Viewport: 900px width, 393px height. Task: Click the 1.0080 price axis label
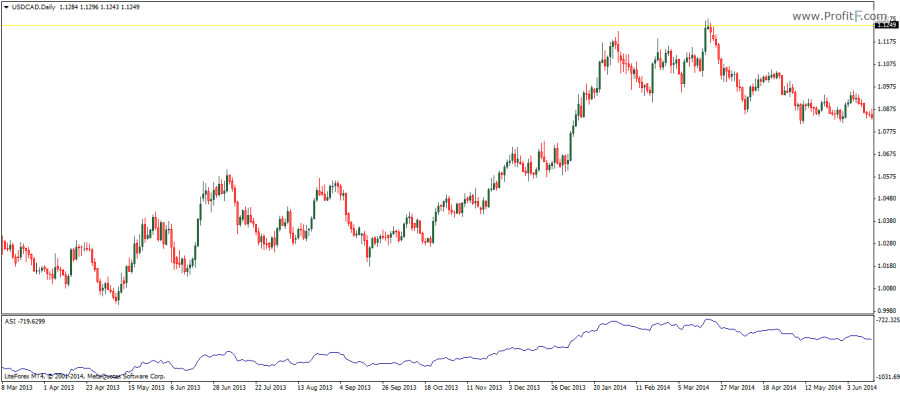click(x=887, y=288)
